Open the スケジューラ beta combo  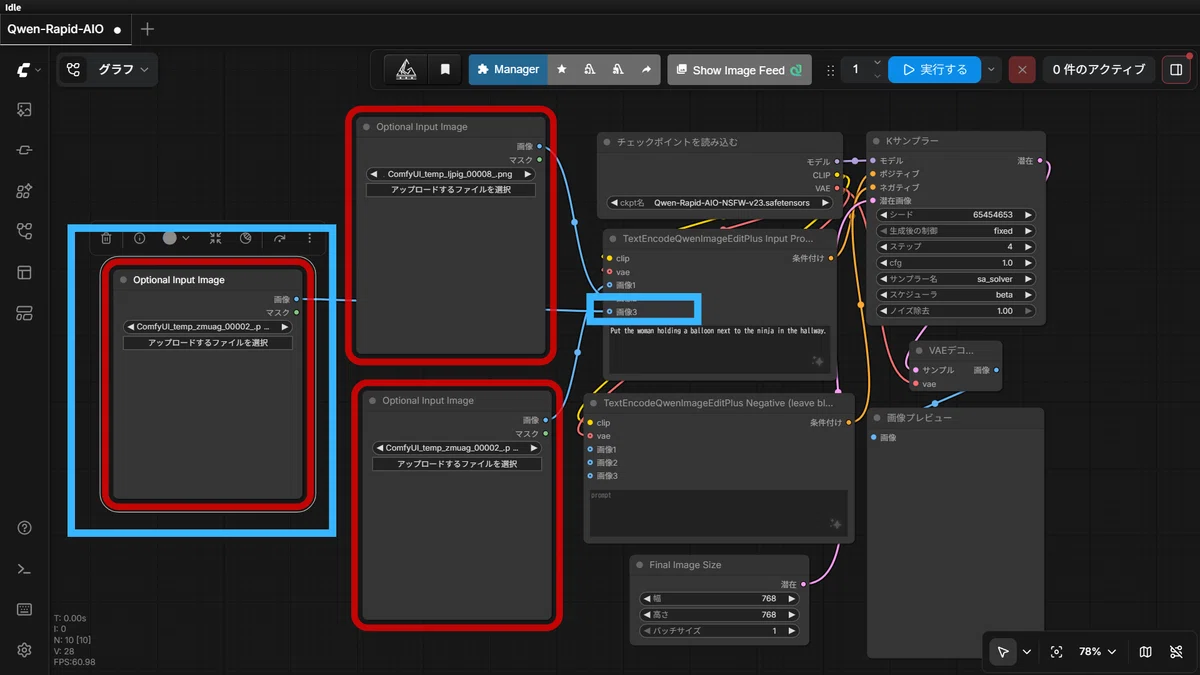955,295
